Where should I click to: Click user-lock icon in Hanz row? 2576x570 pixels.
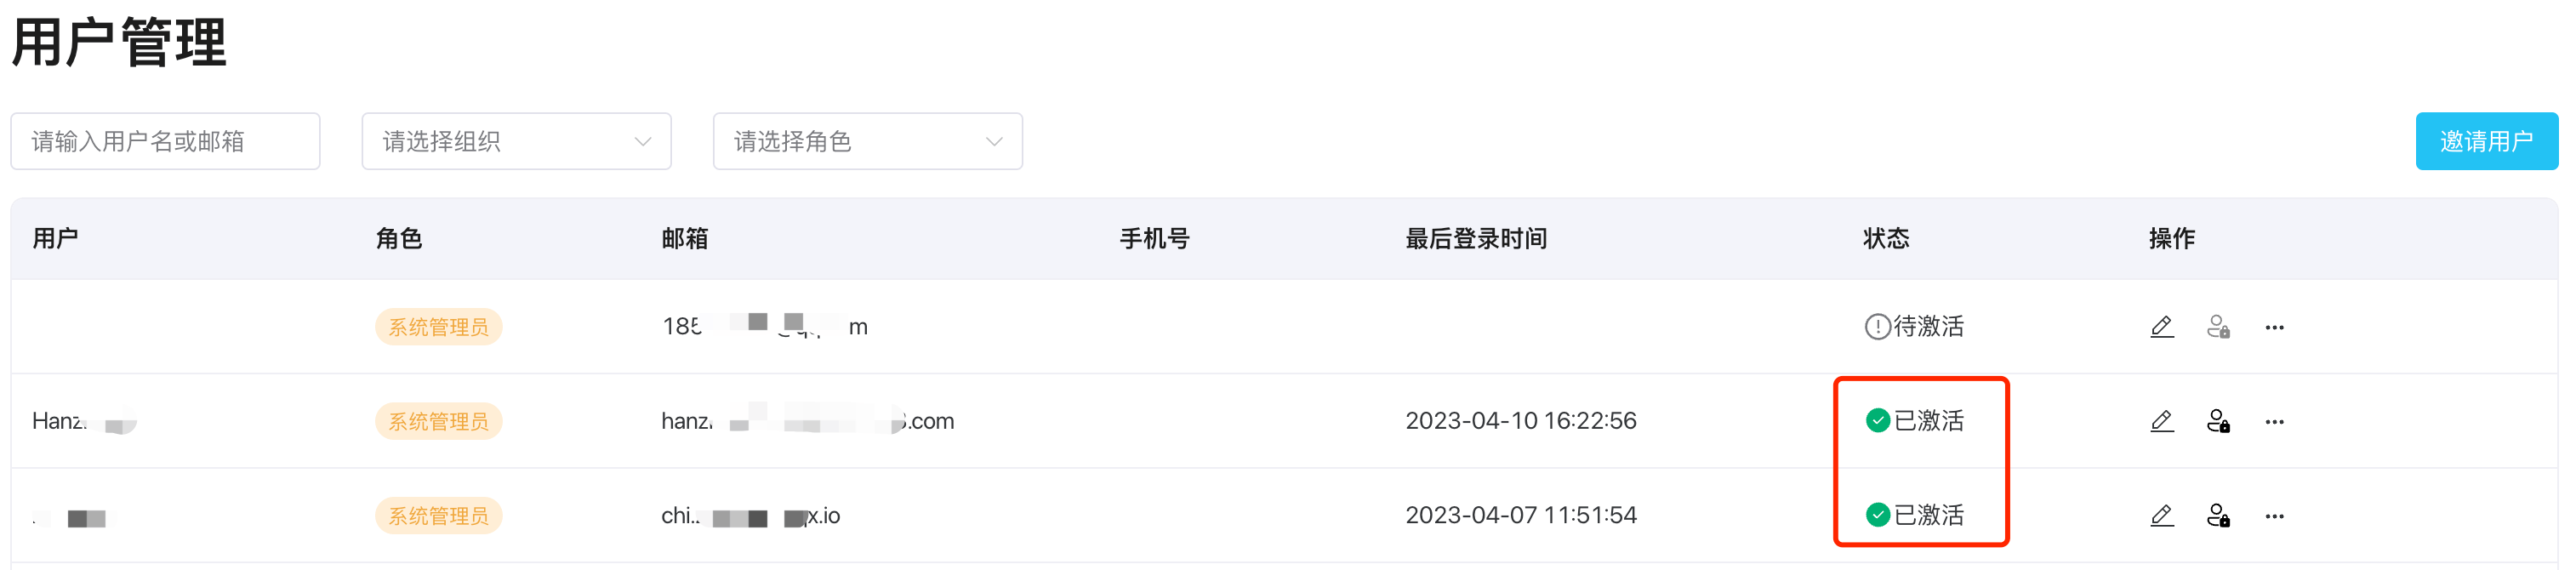point(2218,421)
